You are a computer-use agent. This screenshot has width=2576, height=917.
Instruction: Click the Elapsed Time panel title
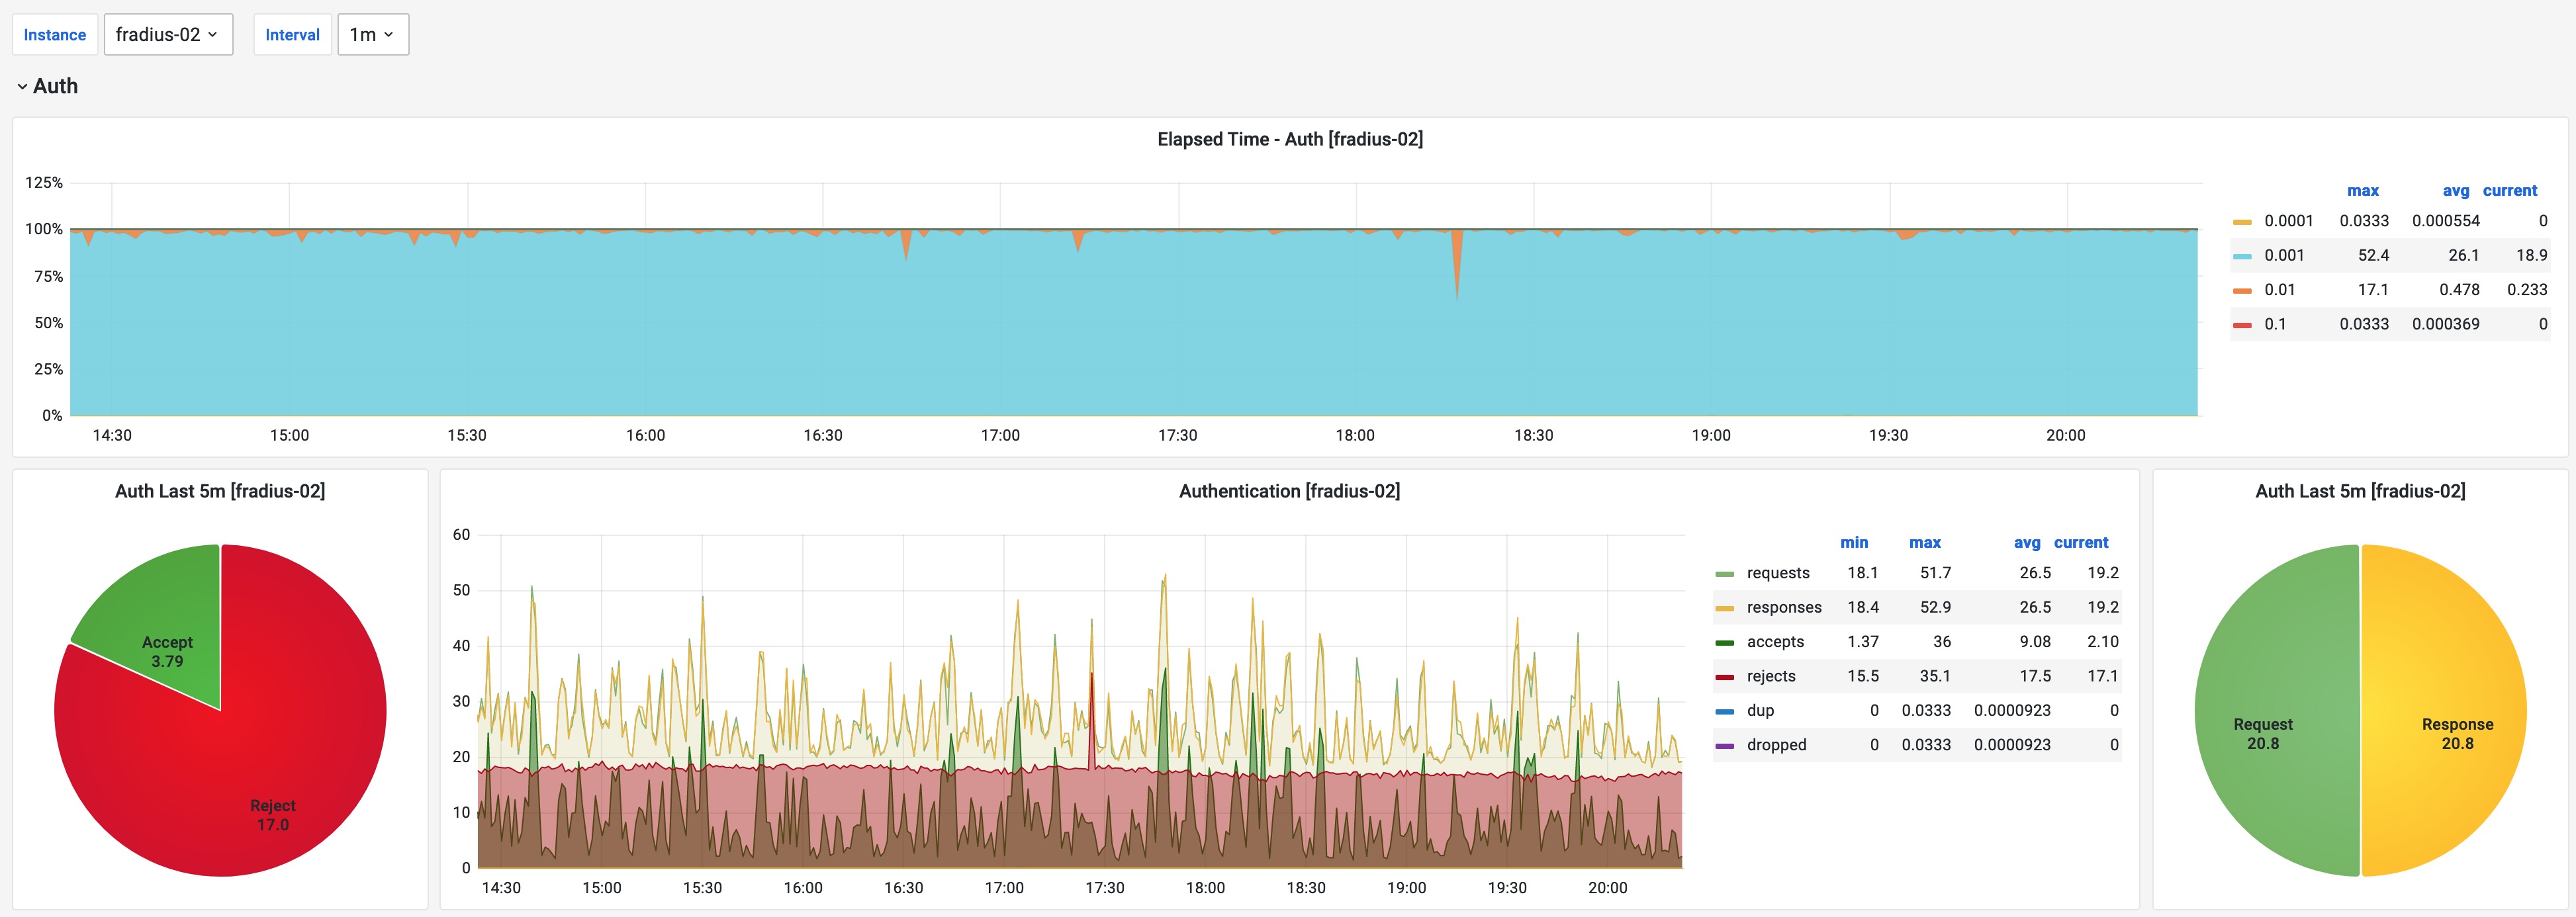click(x=1289, y=139)
